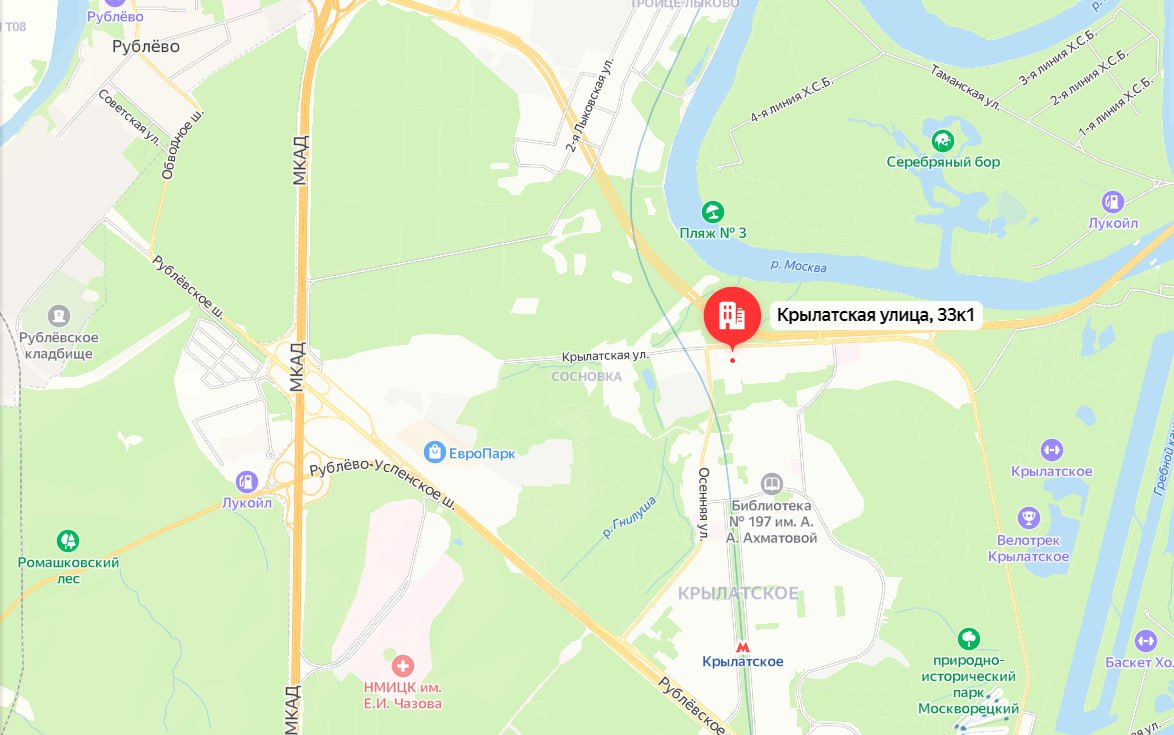The image size is (1174, 735).
Task: Click the СОСНОВКА area label
Action: 586,376
